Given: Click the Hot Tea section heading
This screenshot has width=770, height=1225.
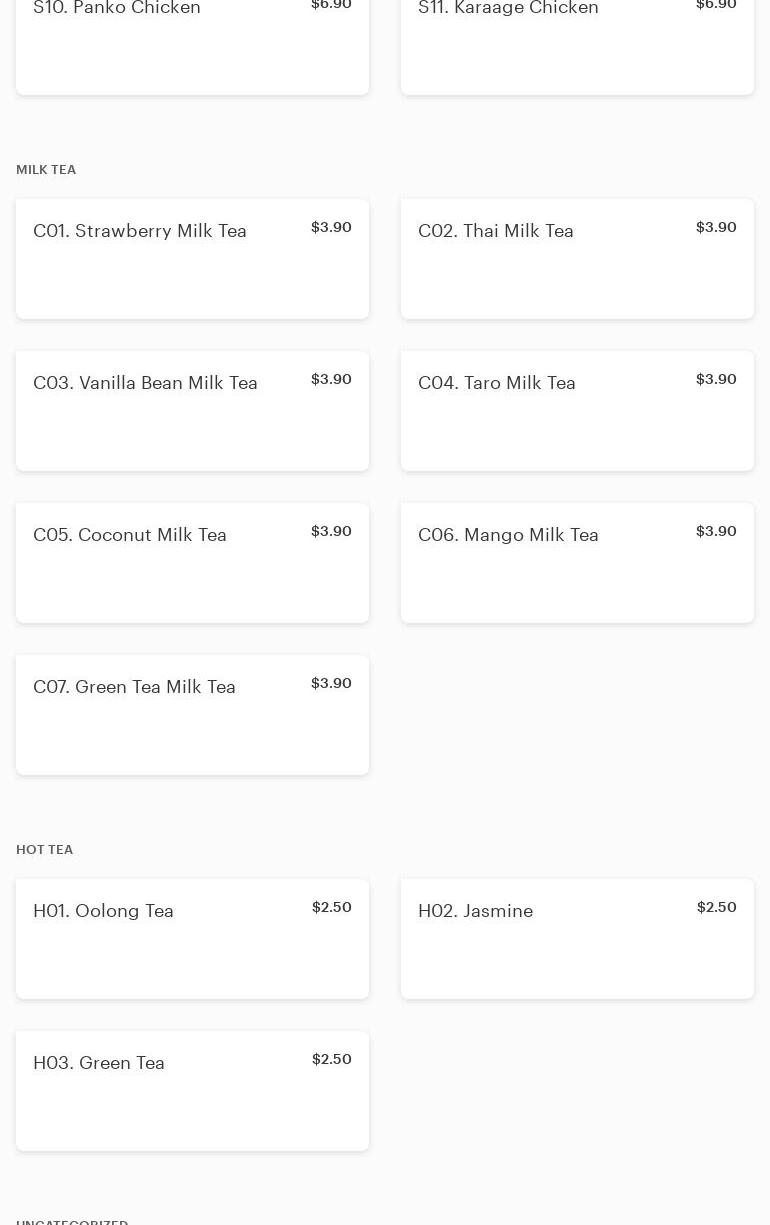Looking at the screenshot, I should point(45,850).
